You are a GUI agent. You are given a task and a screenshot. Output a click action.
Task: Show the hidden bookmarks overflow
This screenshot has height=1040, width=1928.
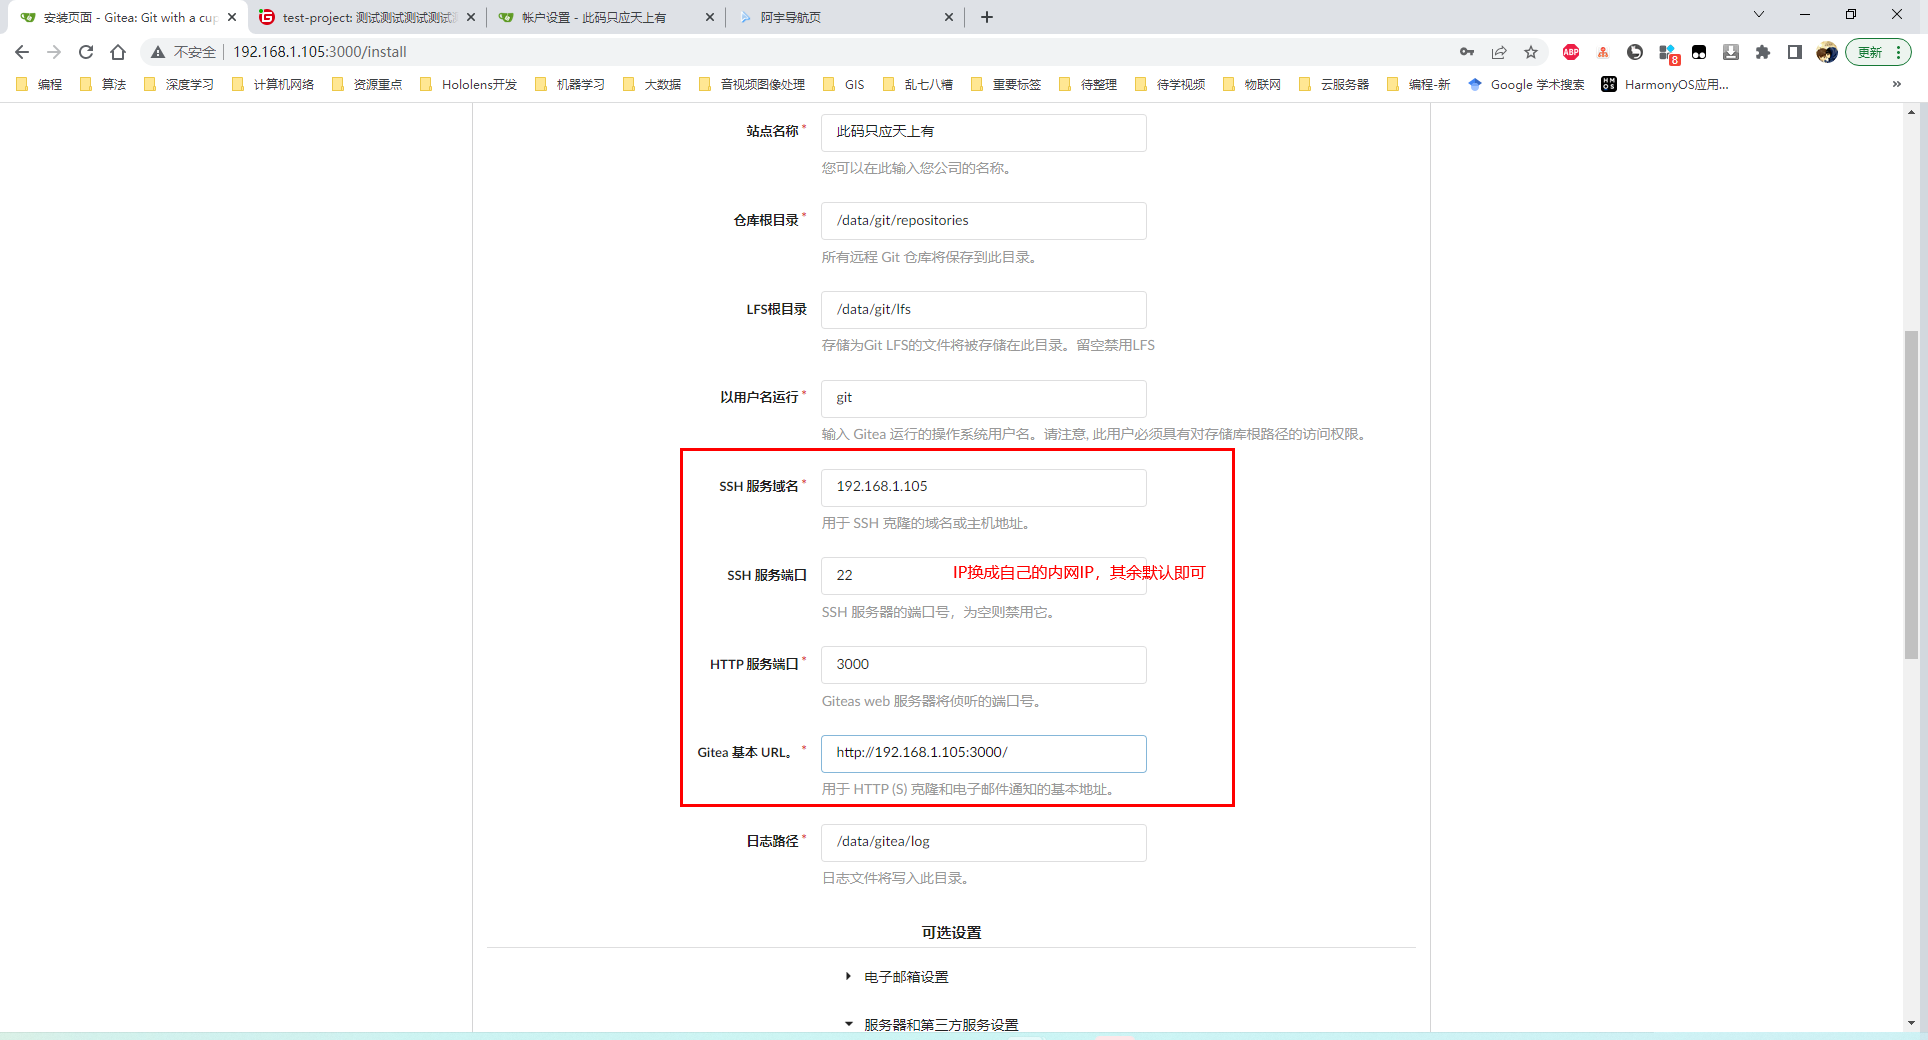1897,84
